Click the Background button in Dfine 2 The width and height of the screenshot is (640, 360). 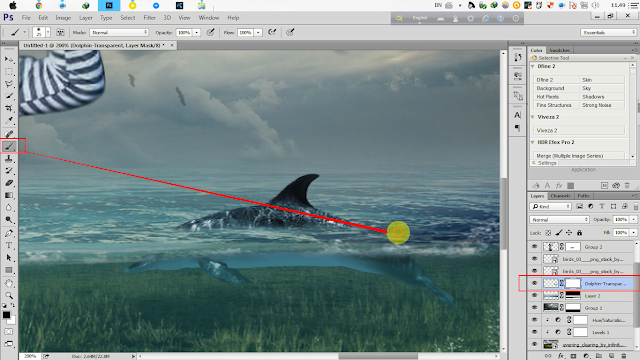556,88
